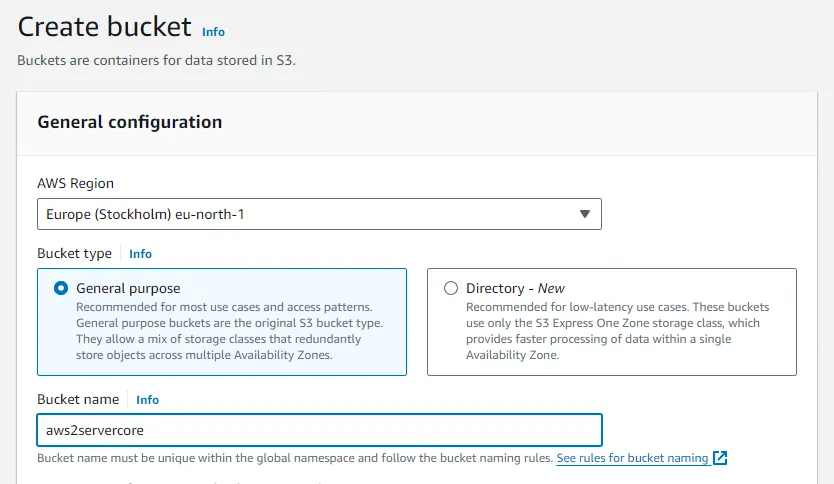834x484 pixels.
Task: Click the Create bucket page title
Action: [x=103, y=28]
